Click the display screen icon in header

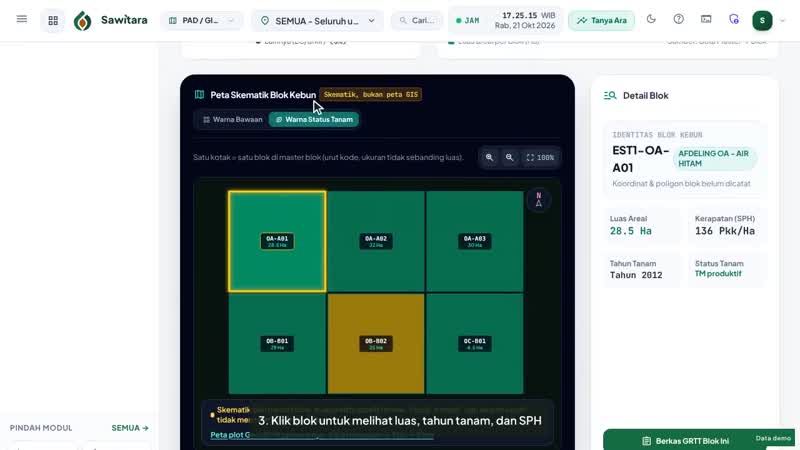[x=706, y=19]
